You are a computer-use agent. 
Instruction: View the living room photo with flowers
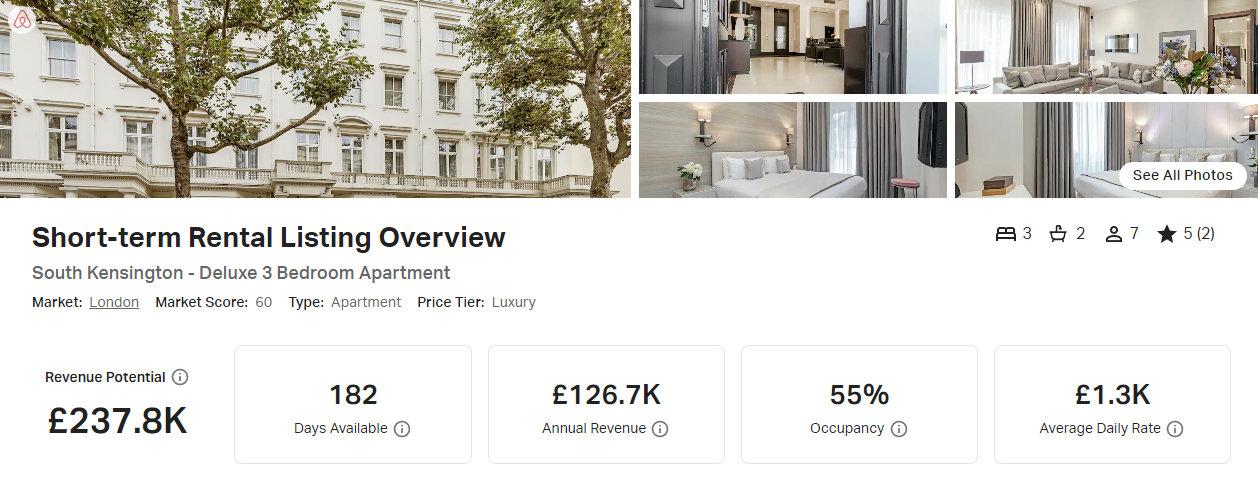coord(1106,47)
